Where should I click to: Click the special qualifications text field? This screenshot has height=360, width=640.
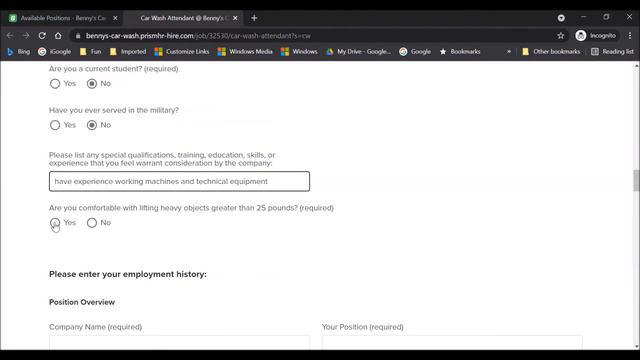(x=180, y=181)
